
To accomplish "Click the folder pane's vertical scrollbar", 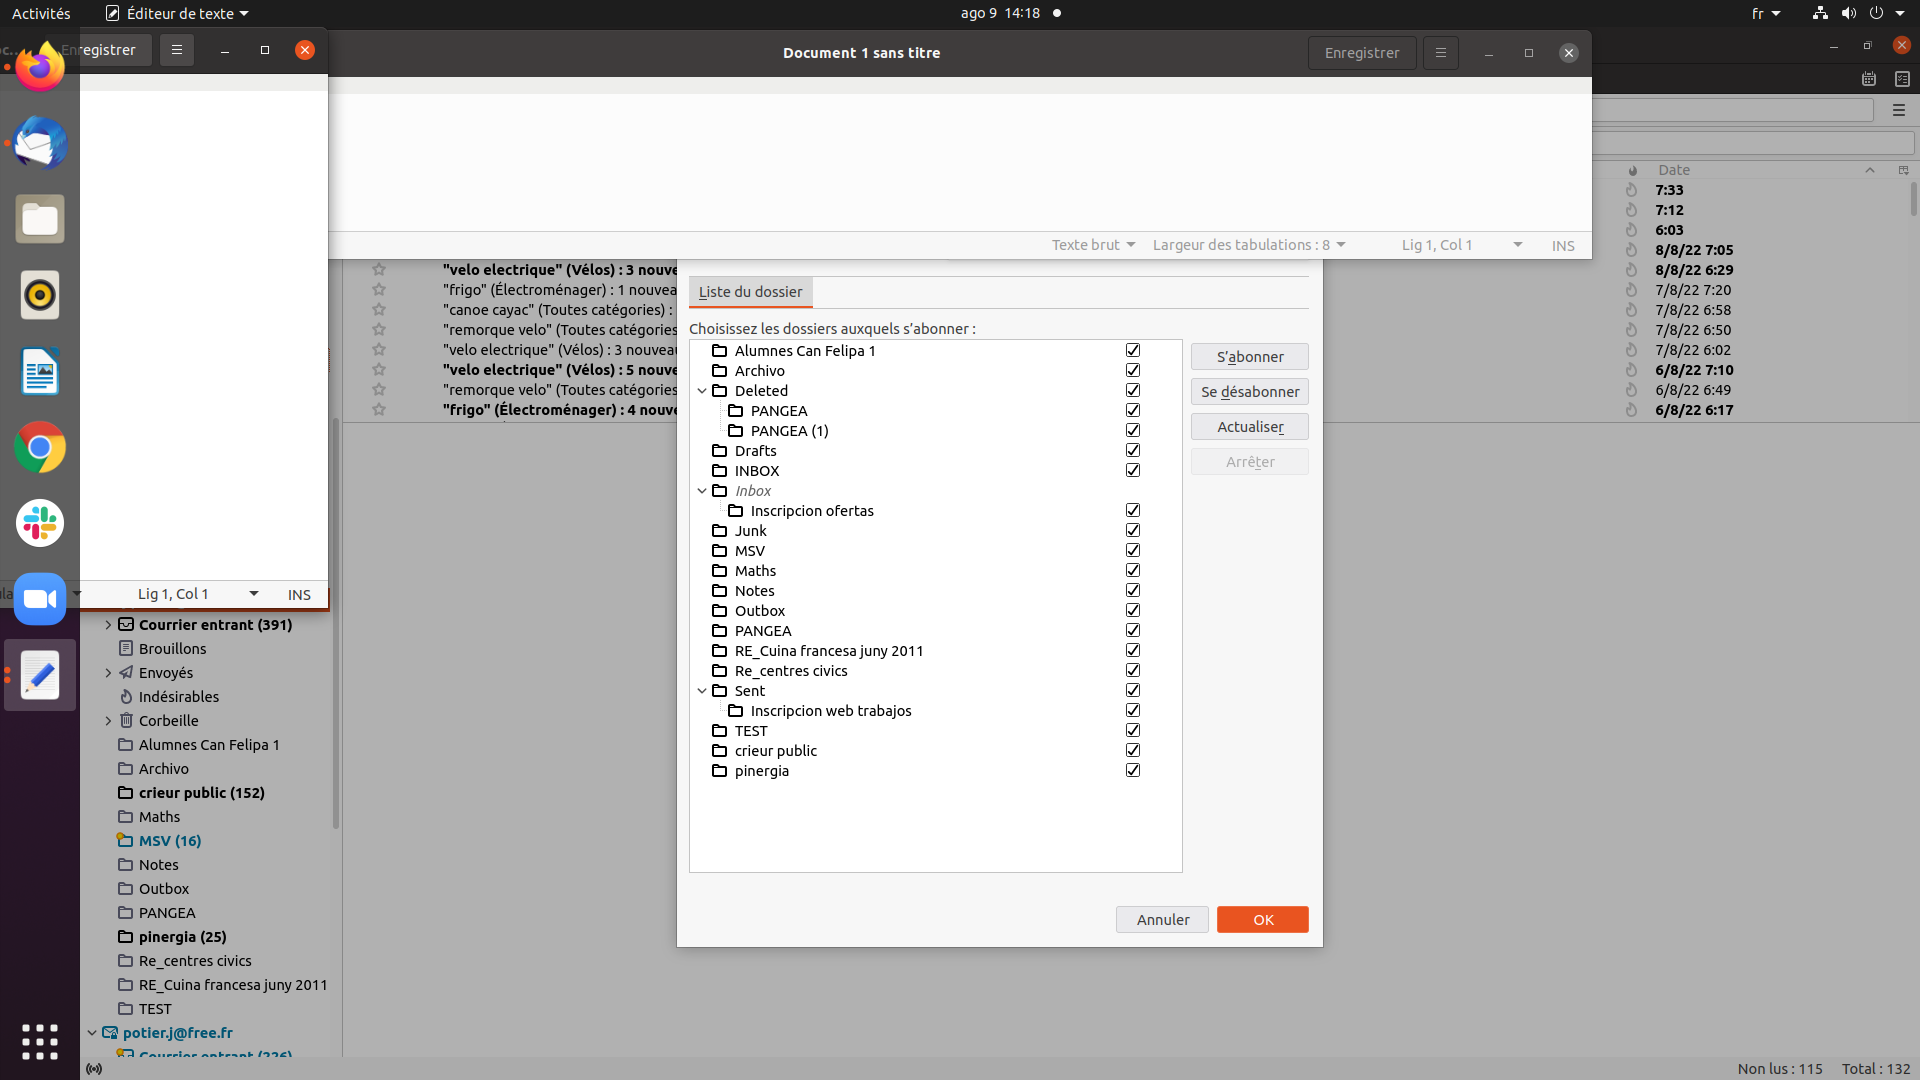I will coord(336,700).
